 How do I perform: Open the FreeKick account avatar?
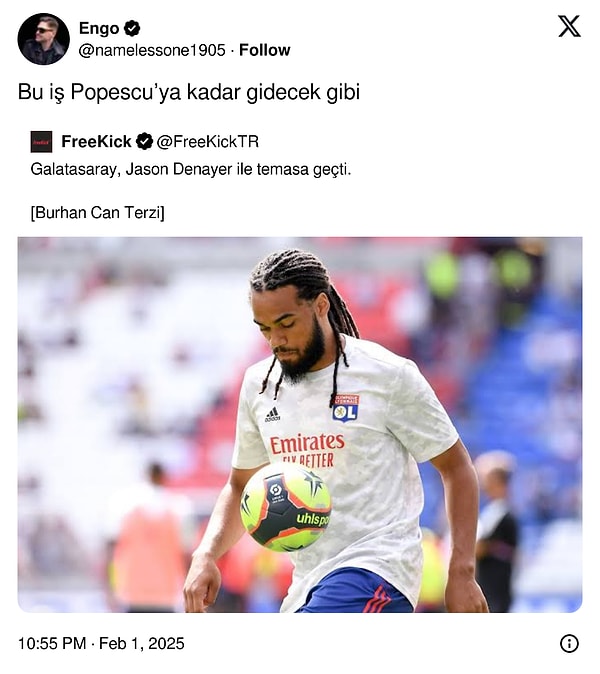click(x=41, y=142)
